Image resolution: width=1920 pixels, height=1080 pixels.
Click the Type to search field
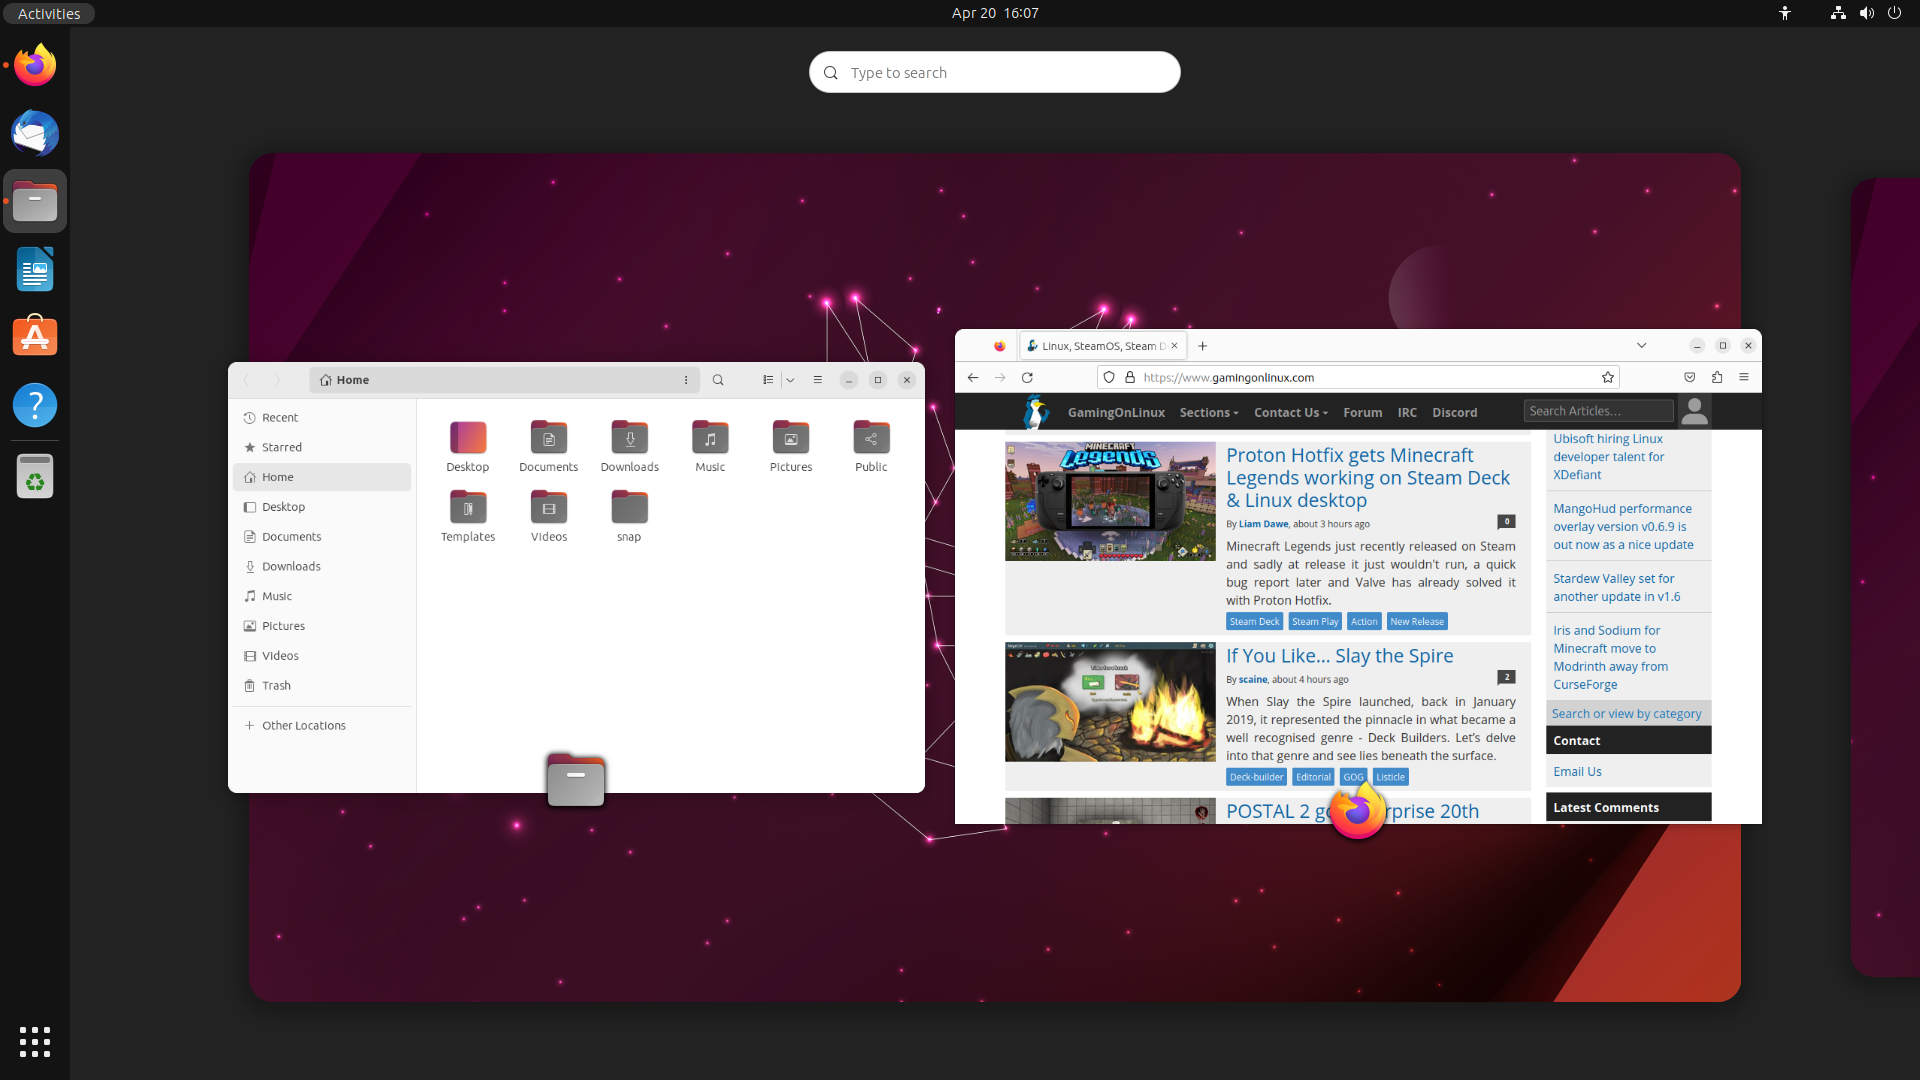pyautogui.click(x=995, y=72)
